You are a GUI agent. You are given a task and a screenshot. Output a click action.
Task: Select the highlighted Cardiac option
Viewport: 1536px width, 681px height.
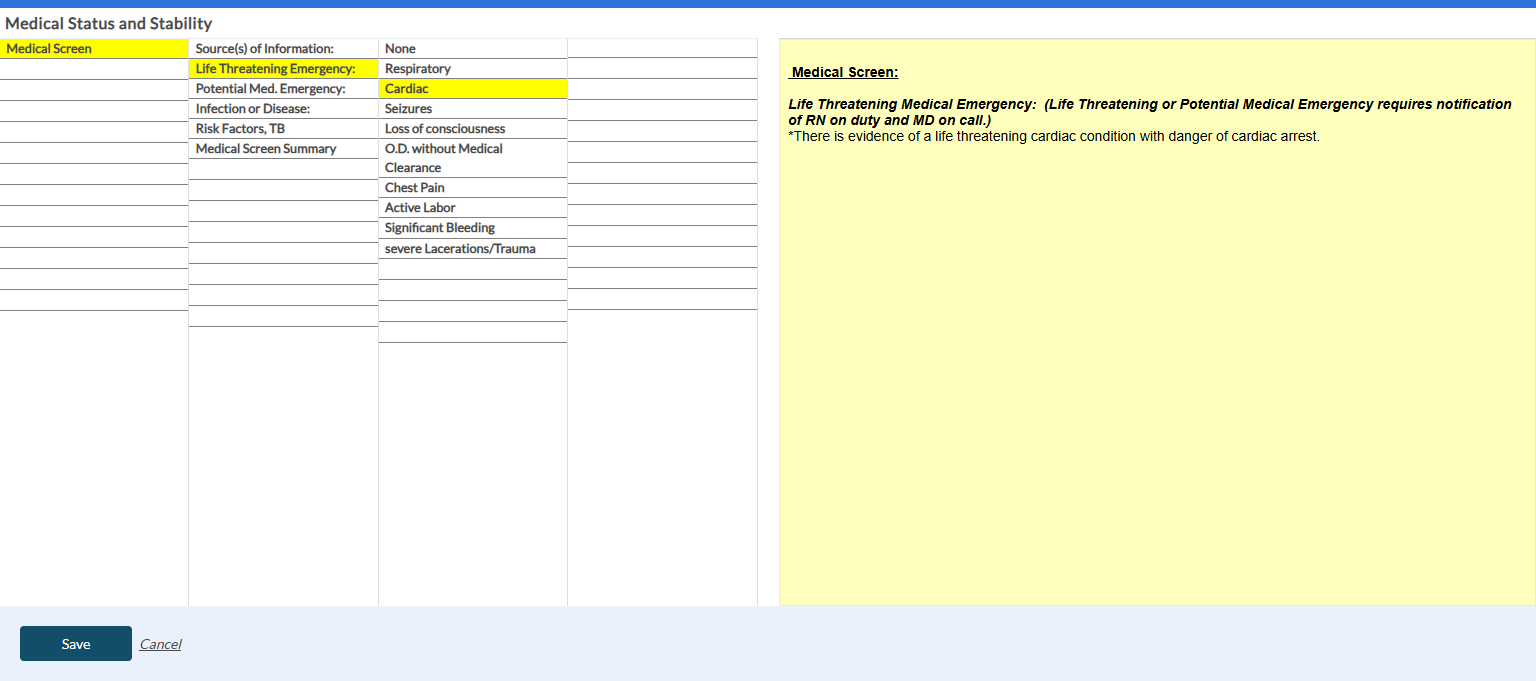point(473,89)
